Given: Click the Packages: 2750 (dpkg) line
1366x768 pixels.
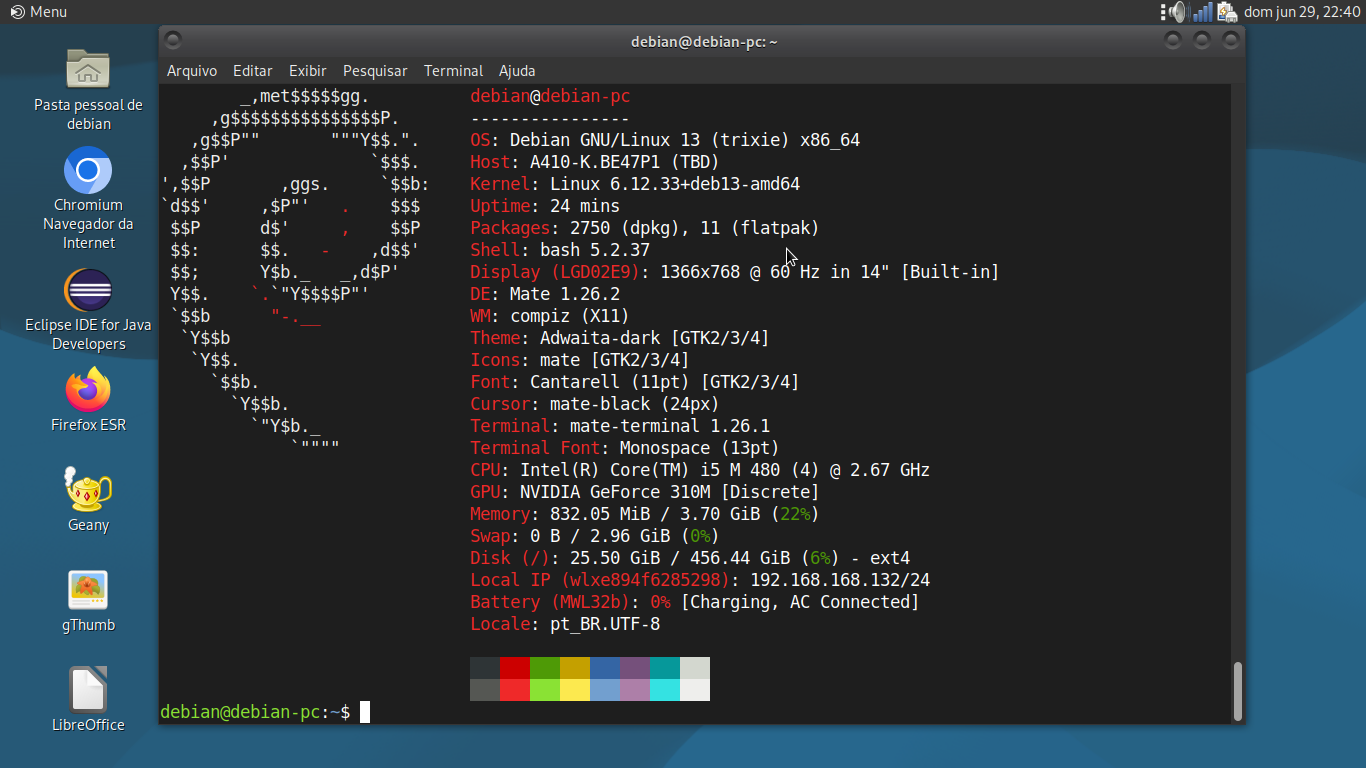Looking at the screenshot, I should 645,228.
